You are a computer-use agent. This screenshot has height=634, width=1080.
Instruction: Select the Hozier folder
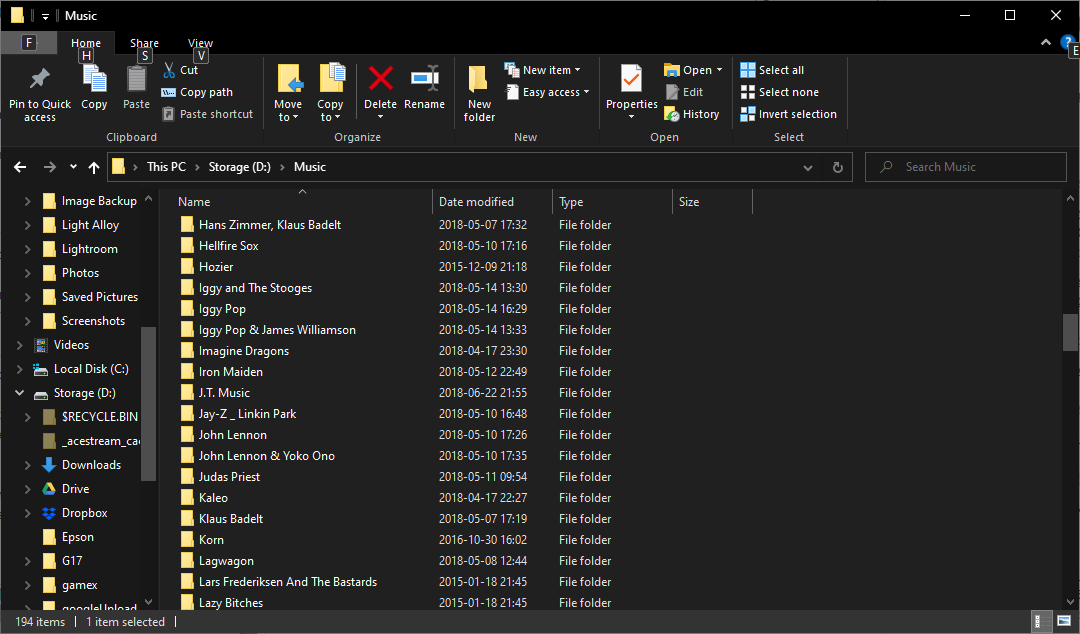216,267
